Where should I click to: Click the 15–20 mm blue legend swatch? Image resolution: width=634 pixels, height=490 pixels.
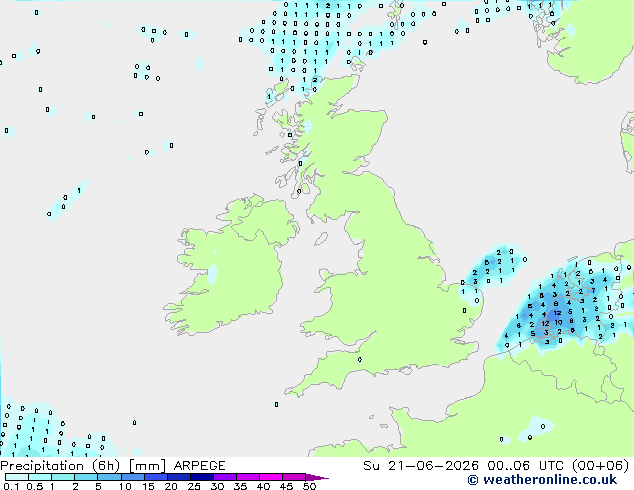(156, 477)
